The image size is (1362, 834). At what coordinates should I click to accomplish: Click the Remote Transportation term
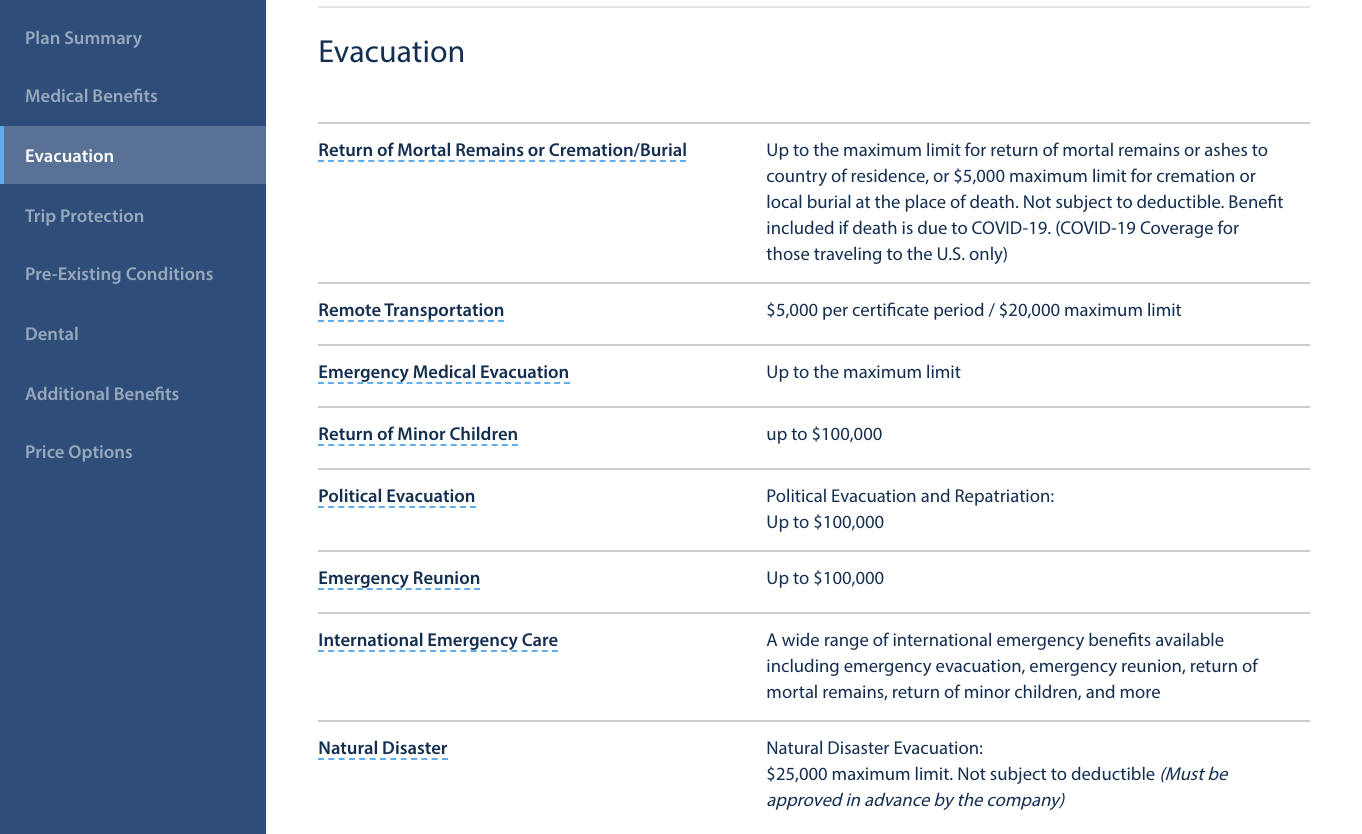click(x=411, y=311)
